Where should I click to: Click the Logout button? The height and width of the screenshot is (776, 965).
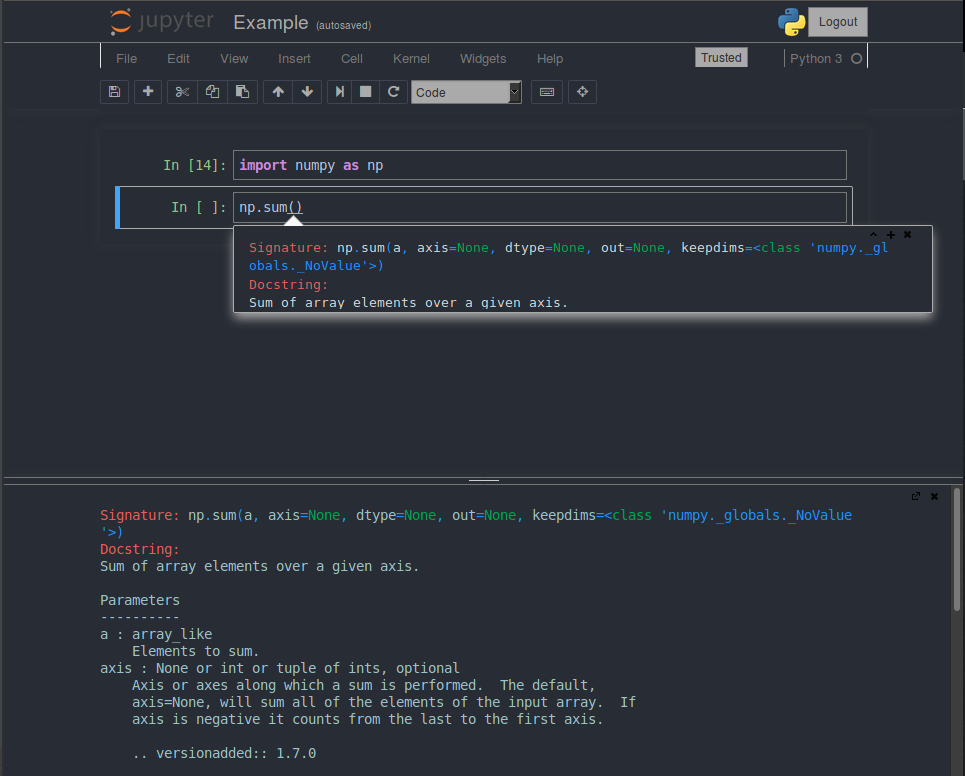[837, 21]
